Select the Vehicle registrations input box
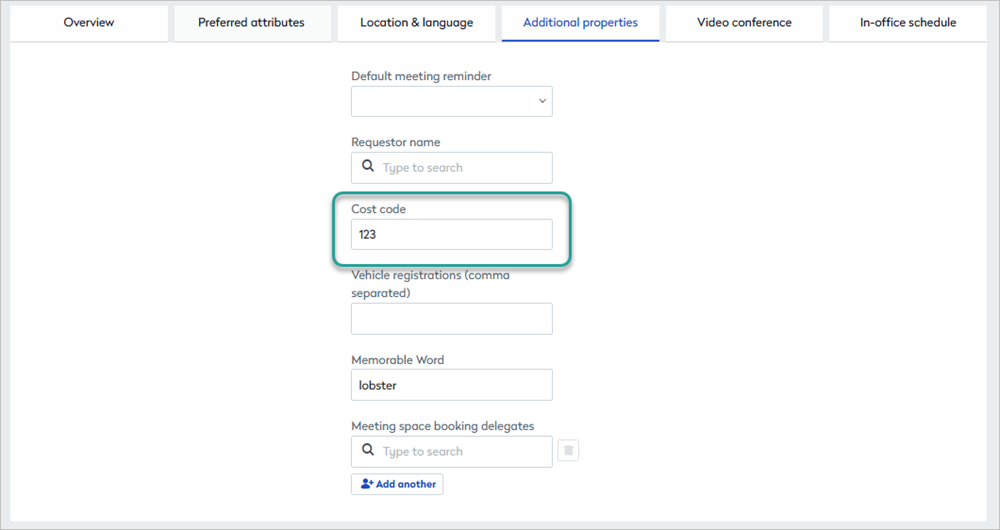1000x530 pixels. [451, 319]
